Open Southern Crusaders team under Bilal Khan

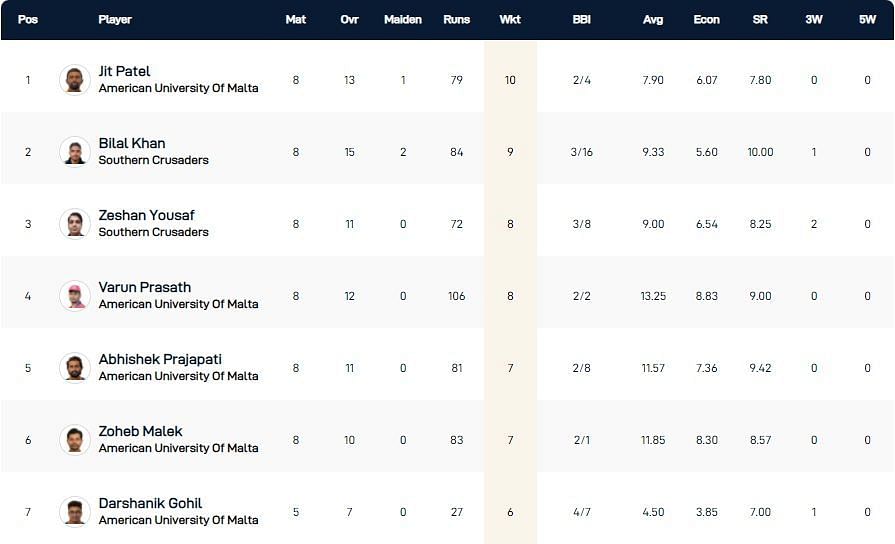pyautogui.click(x=154, y=160)
